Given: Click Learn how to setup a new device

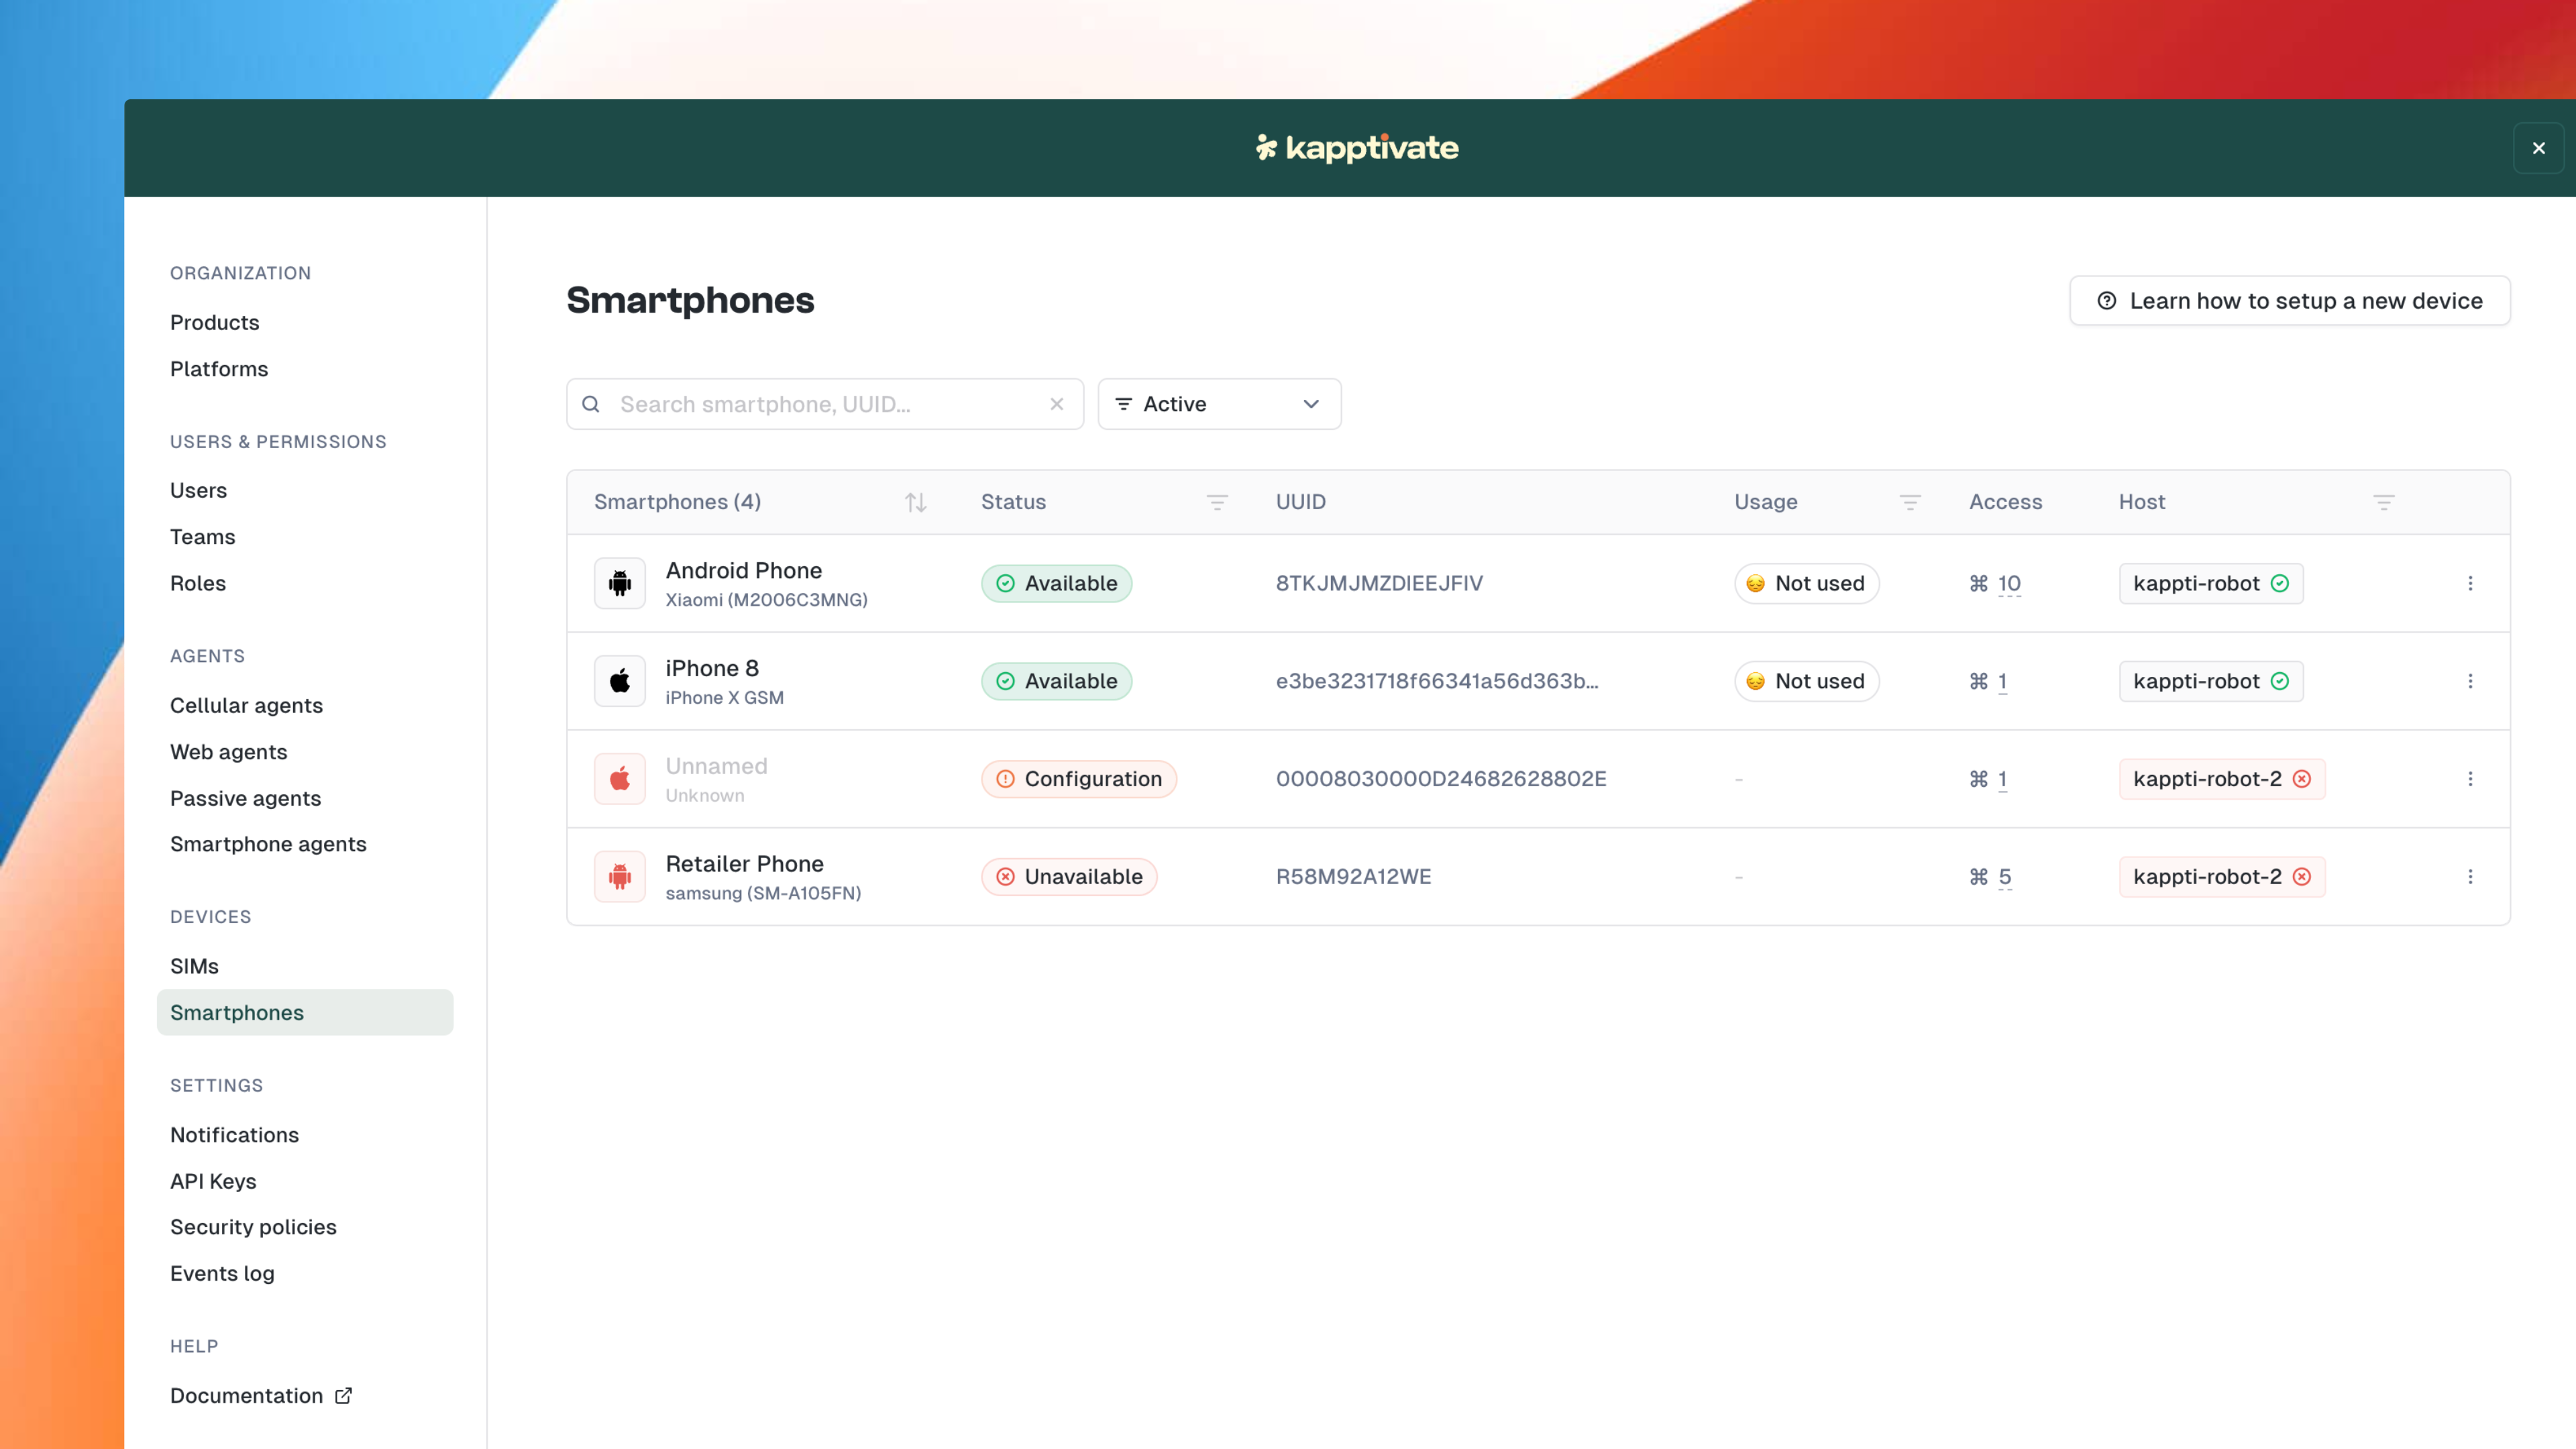Looking at the screenshot, I should coord(2289,301).
